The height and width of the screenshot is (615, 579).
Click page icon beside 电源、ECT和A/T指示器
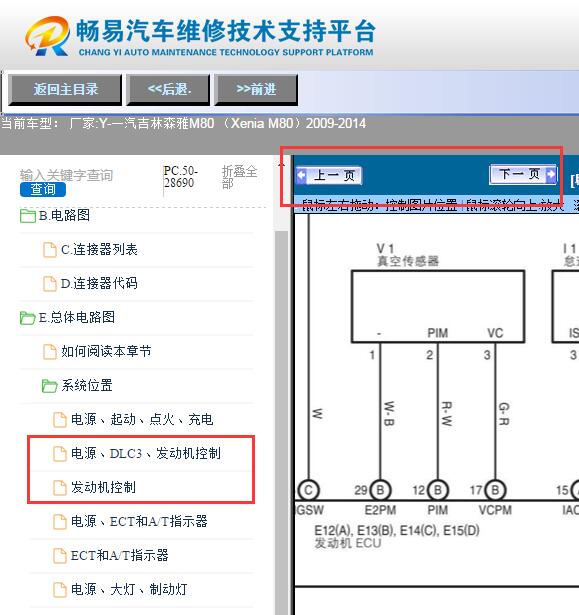tap(60, 522)
